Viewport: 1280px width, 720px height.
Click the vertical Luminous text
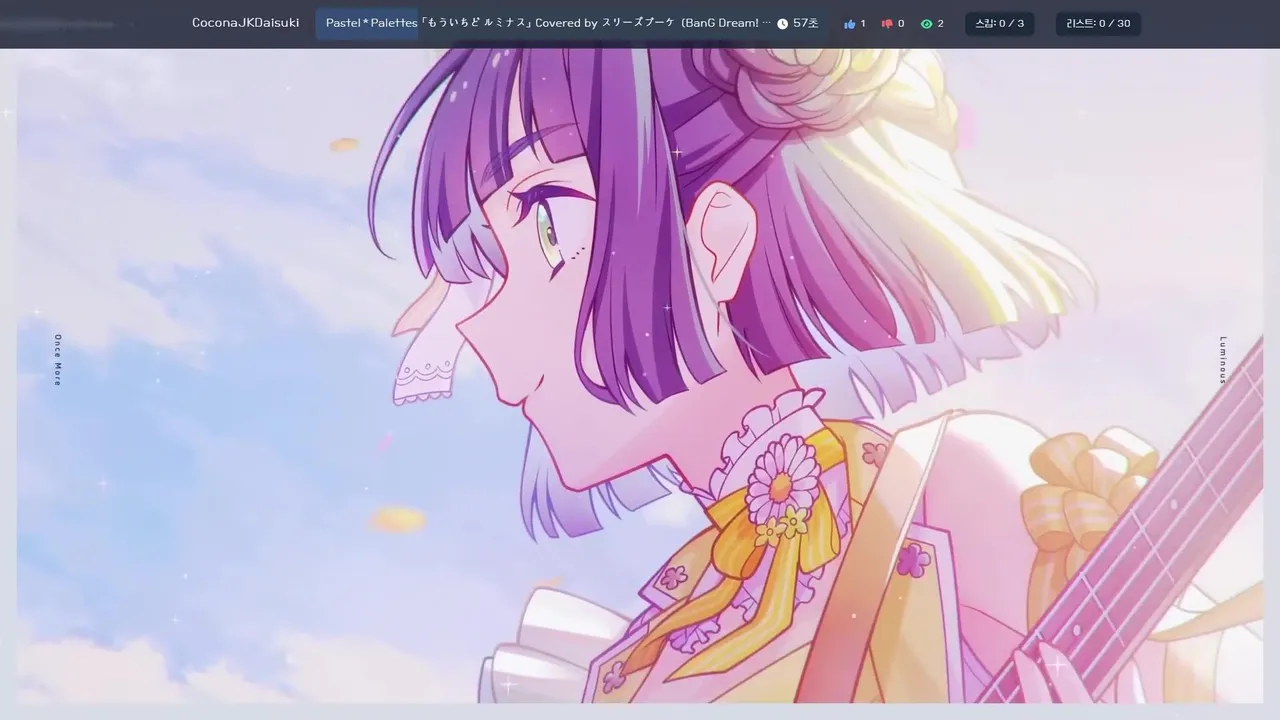click(1222, 360)
